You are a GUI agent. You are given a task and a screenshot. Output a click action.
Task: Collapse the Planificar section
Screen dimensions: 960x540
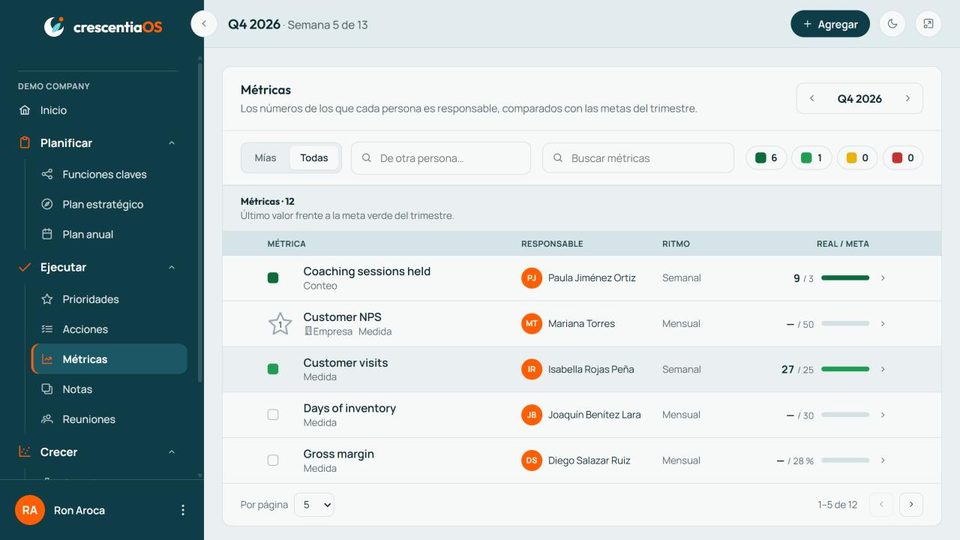coord(171,143)
